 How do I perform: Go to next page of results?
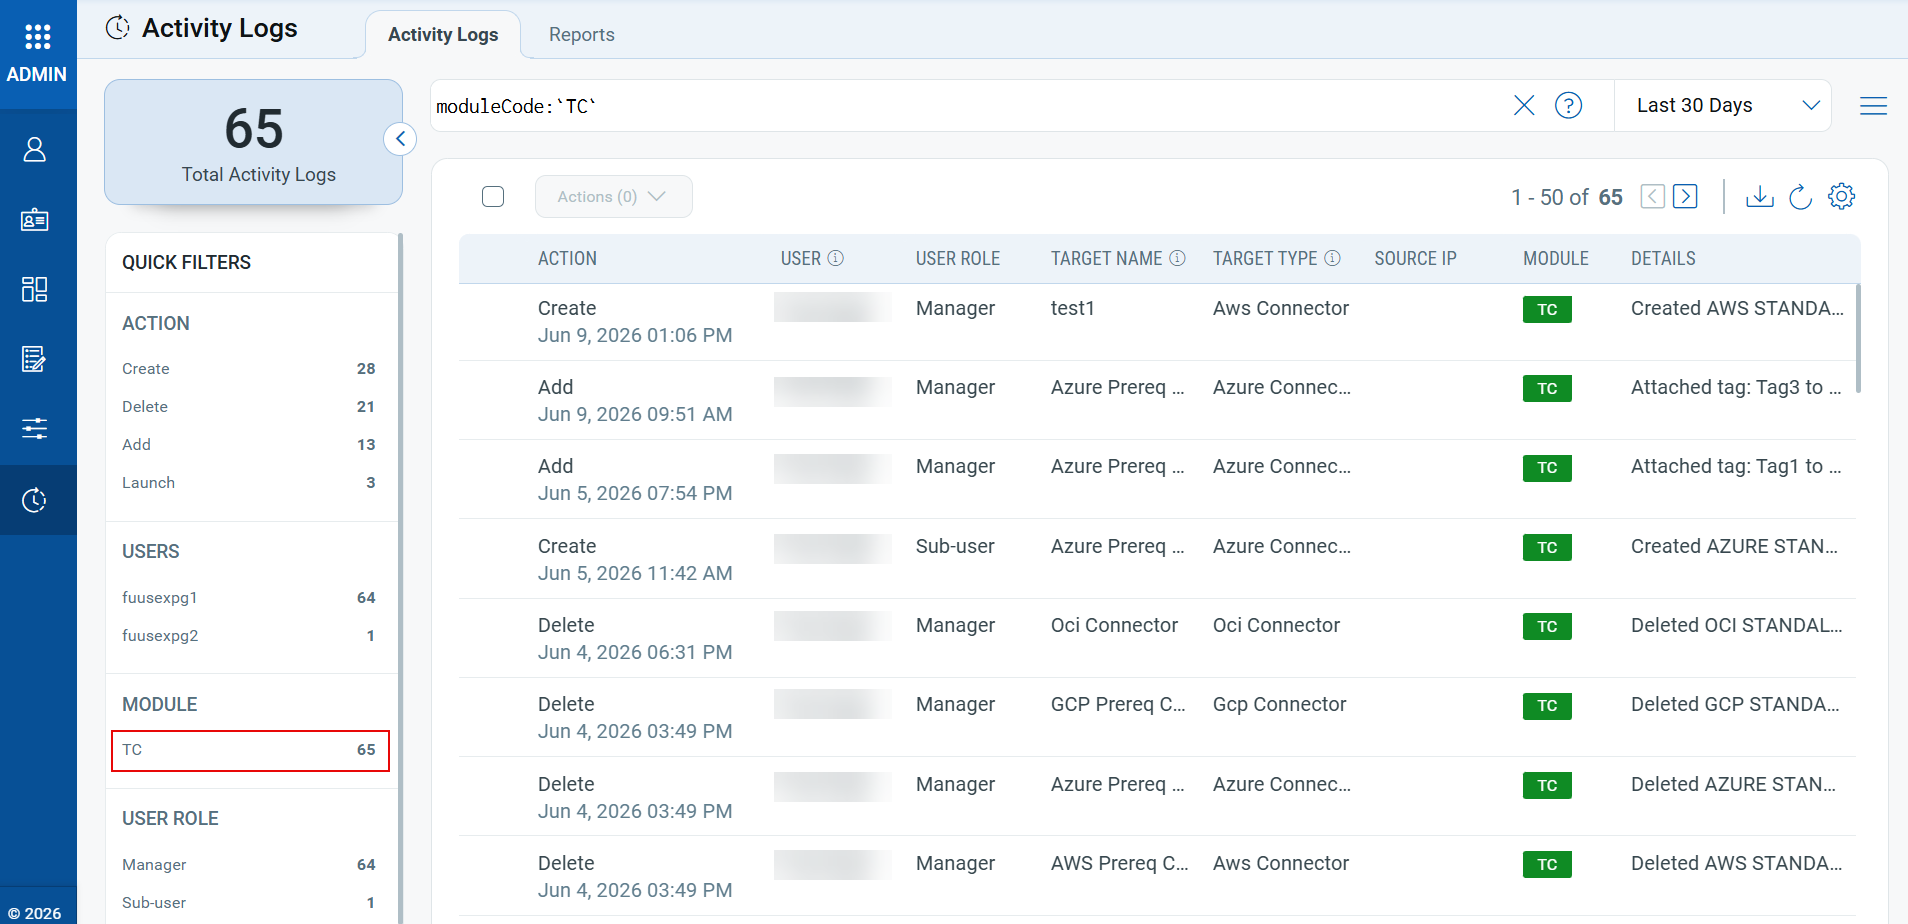pos(1685,196)
